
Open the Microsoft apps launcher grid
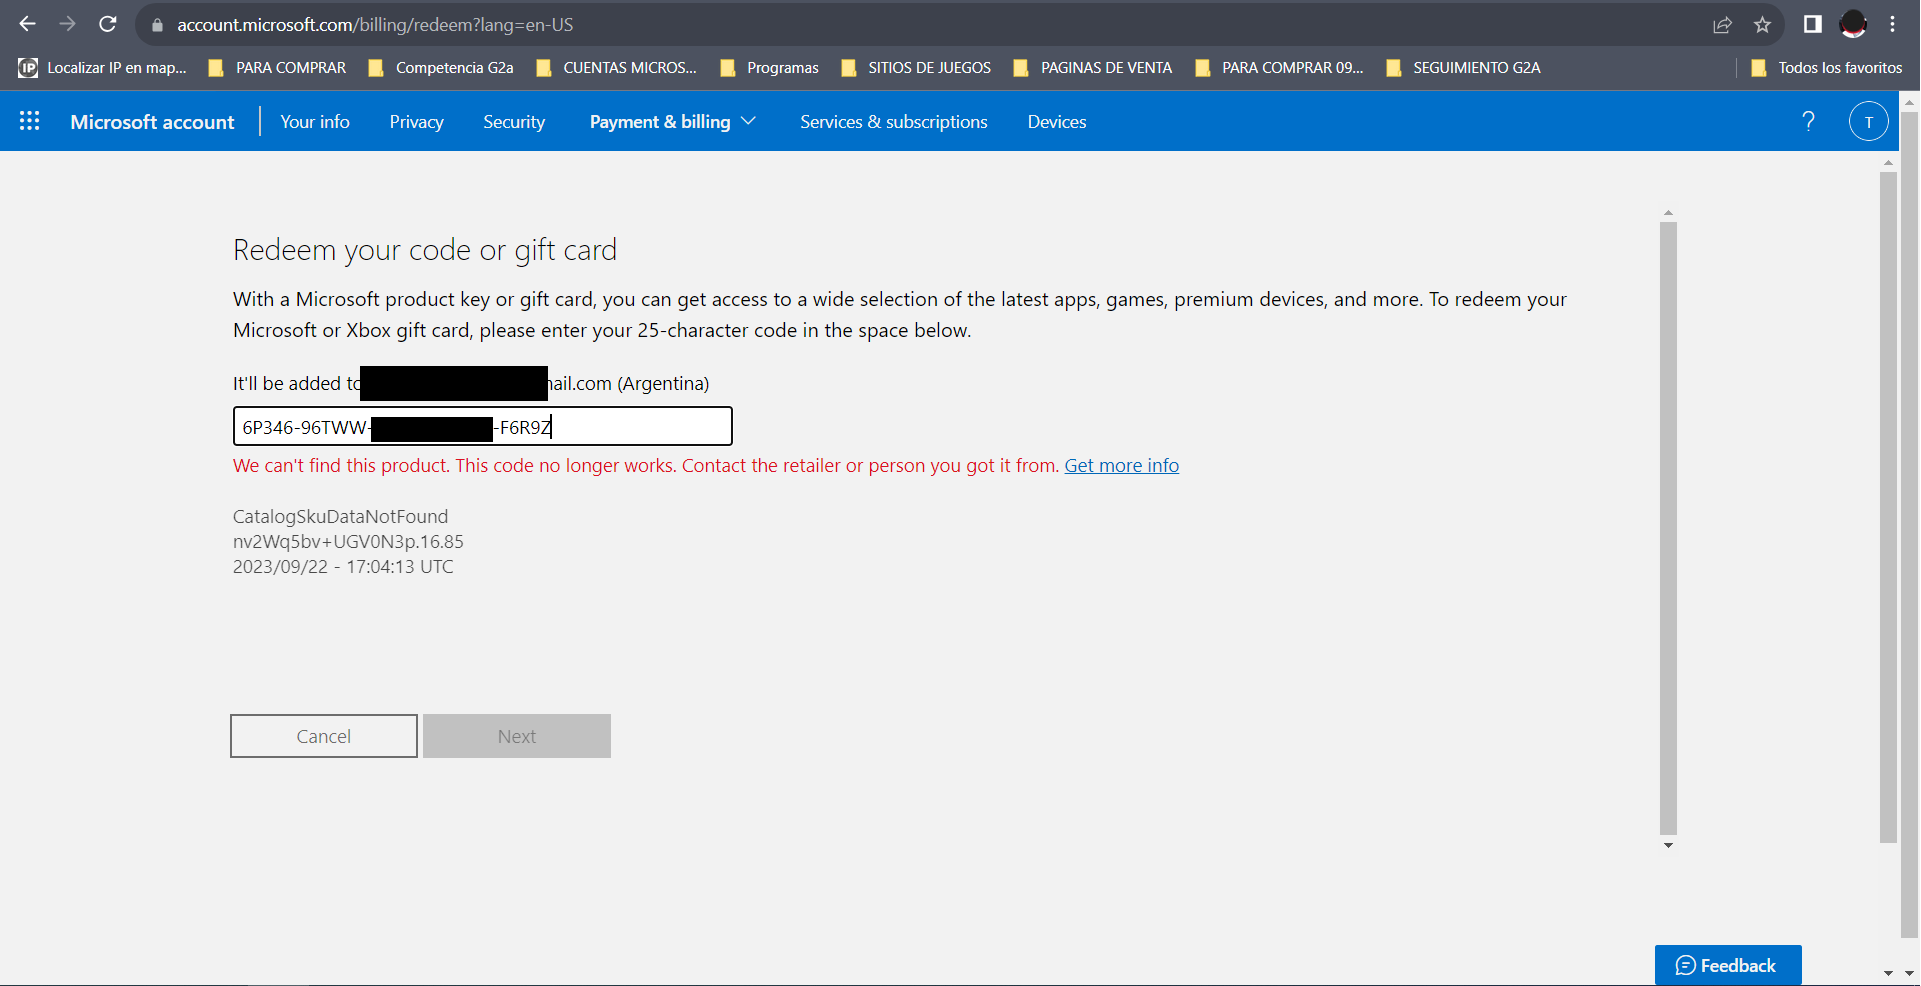pos(30,121)
